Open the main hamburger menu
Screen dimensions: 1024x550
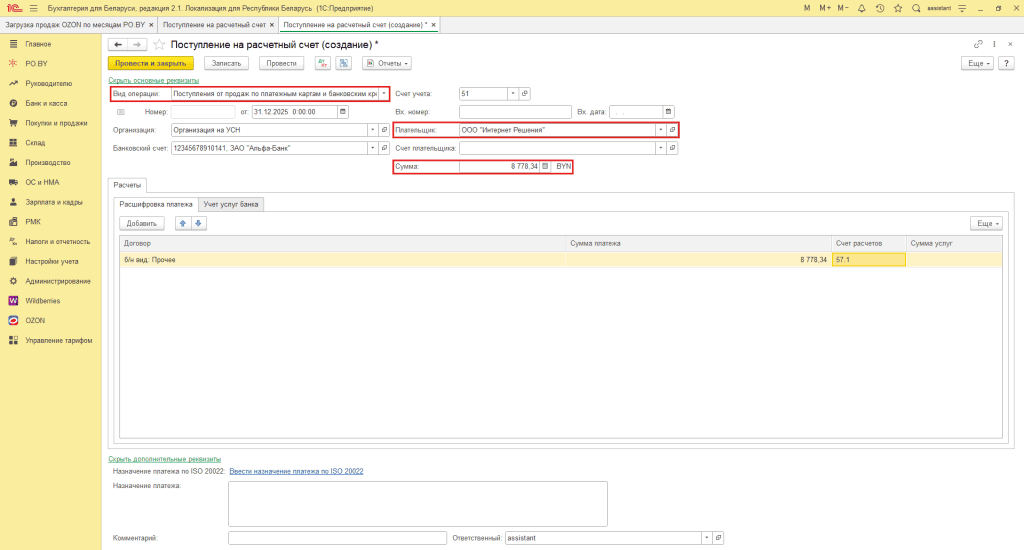point(33,8)
